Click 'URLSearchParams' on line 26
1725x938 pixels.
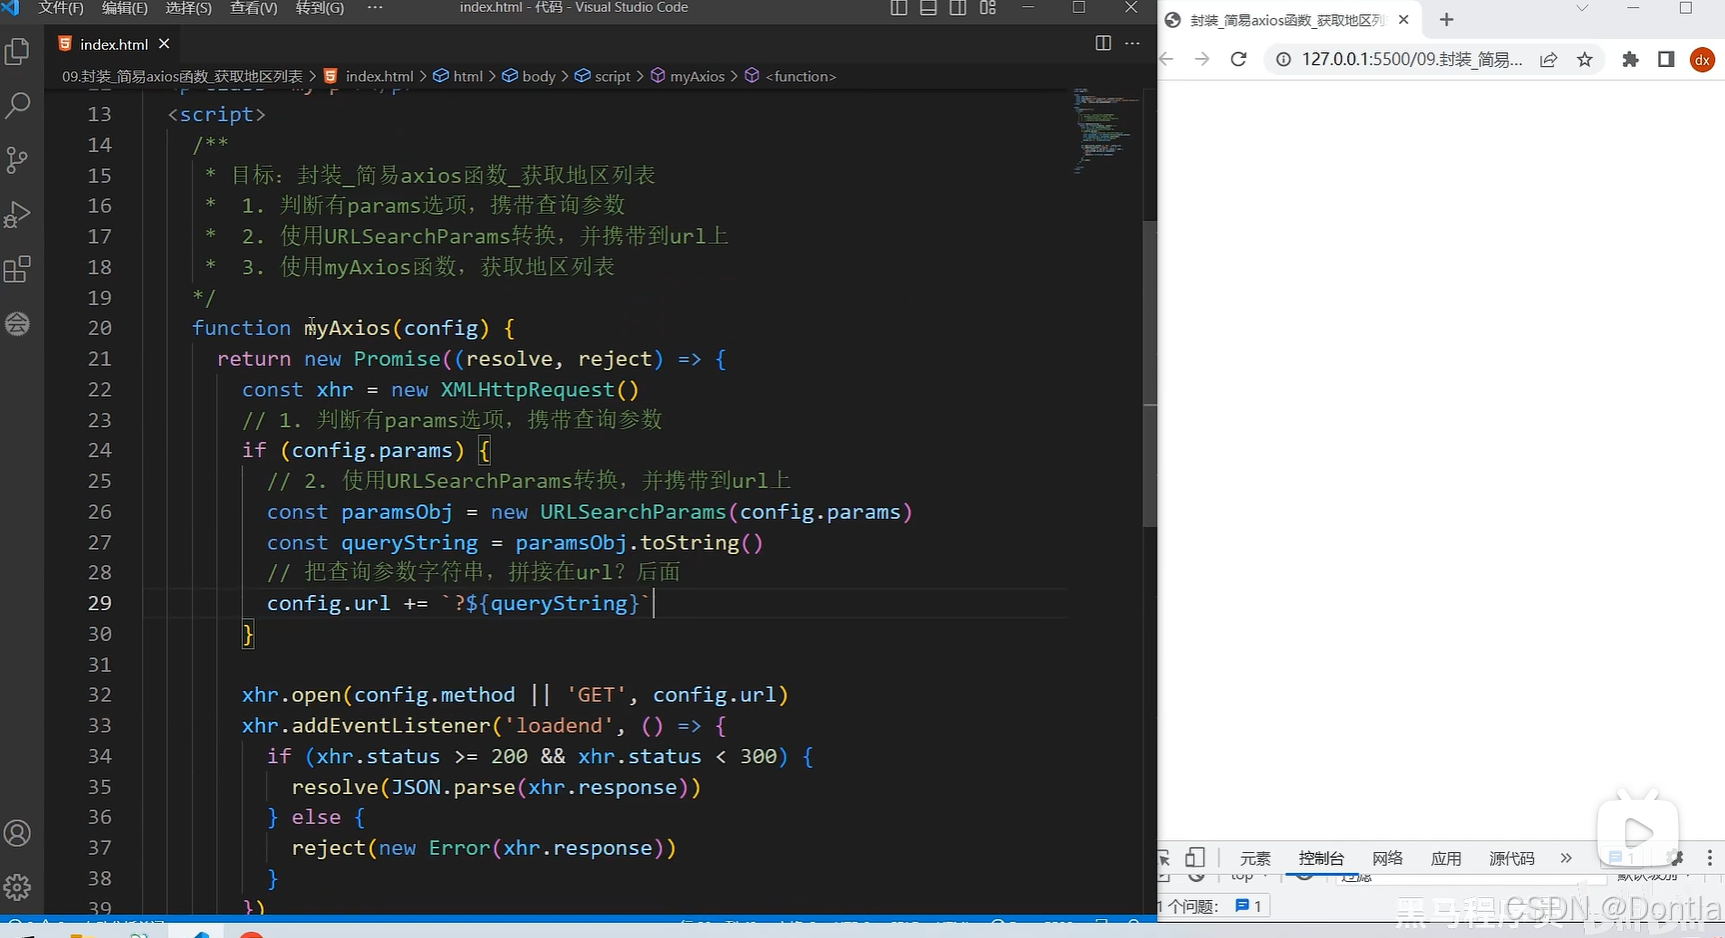(633, 512)
